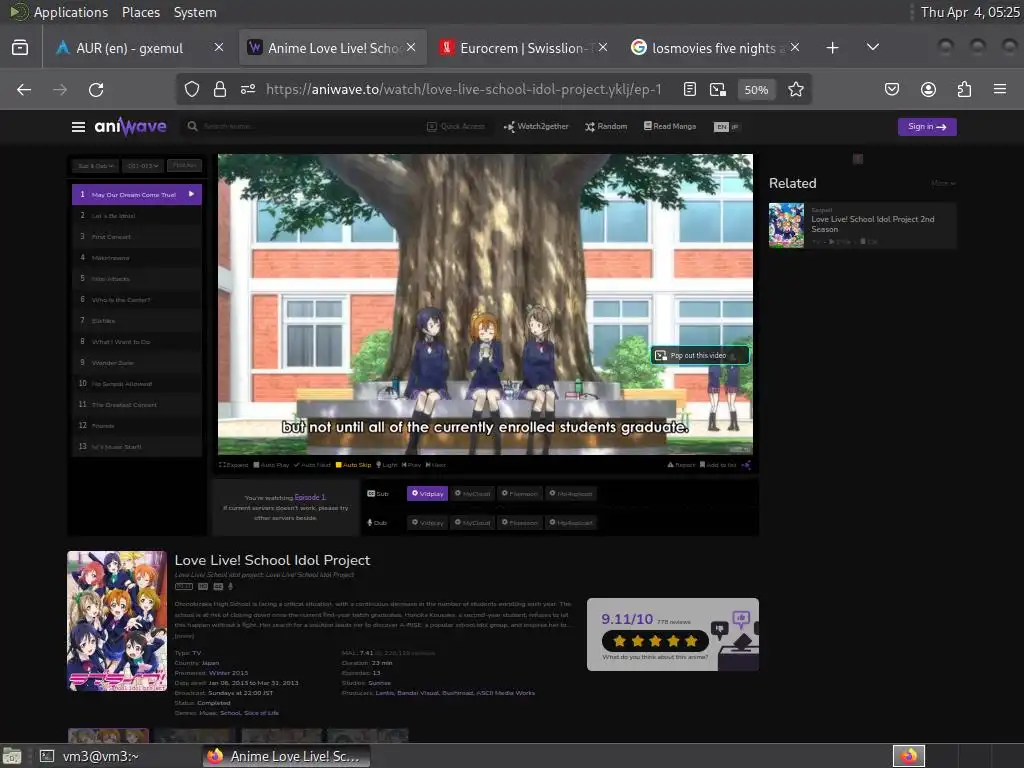Open the 001-013 episode range dropdown
Screen dimensions: 1024x768
[142, 166]
